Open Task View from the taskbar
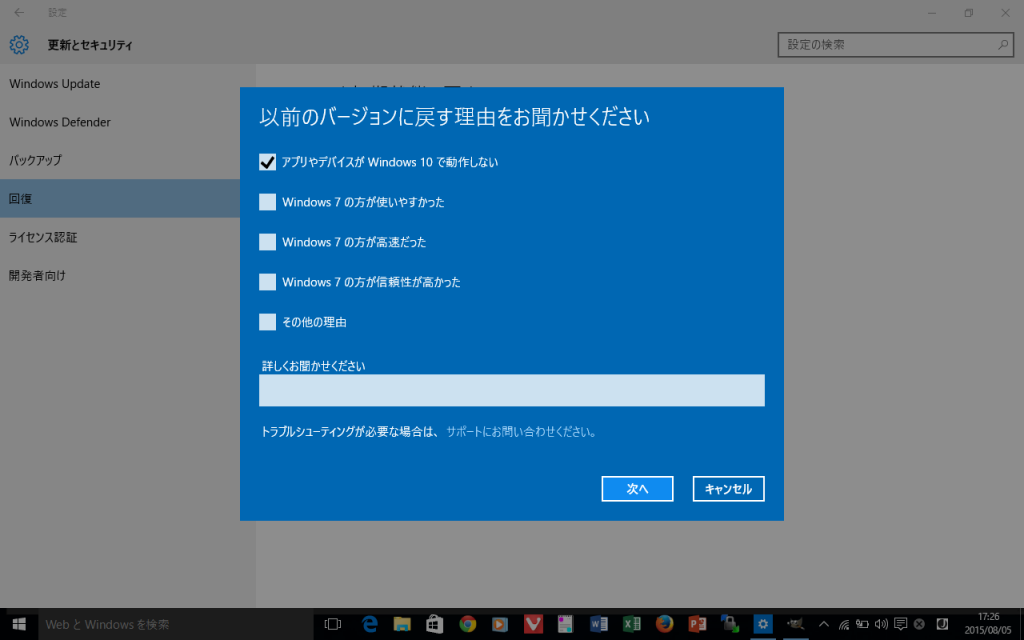Screen dimensions: 1024x640 click(x=333, y=624)
